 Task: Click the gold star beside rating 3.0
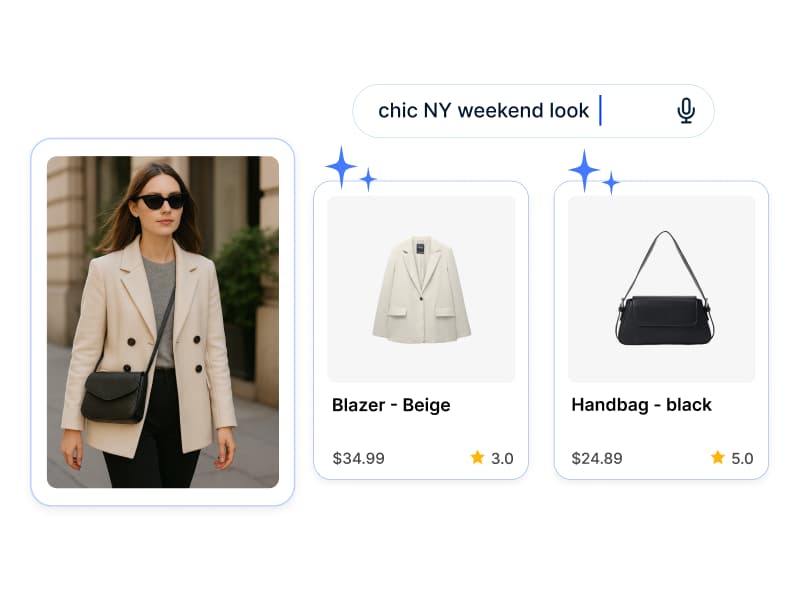(477, 457)
